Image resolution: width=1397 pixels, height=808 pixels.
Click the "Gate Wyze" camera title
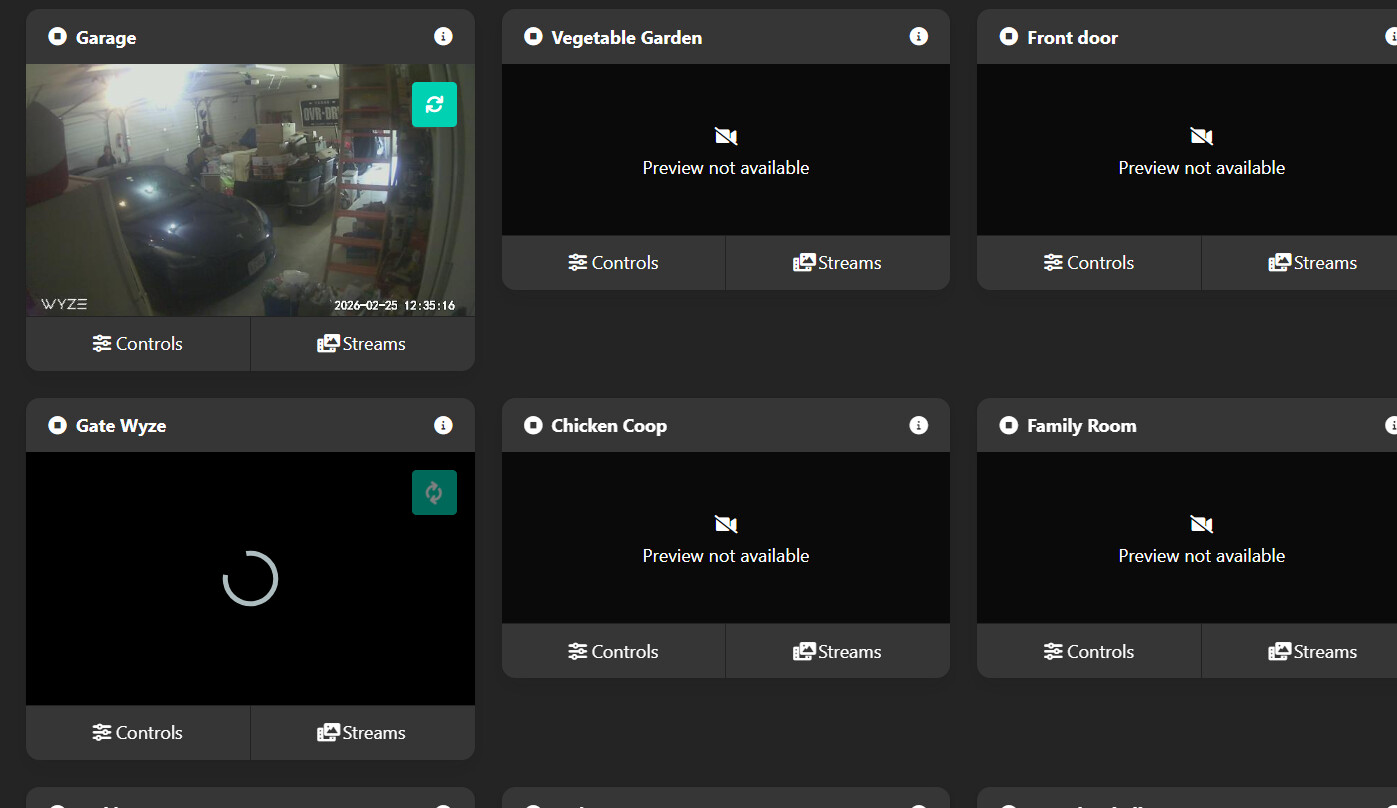121,426
